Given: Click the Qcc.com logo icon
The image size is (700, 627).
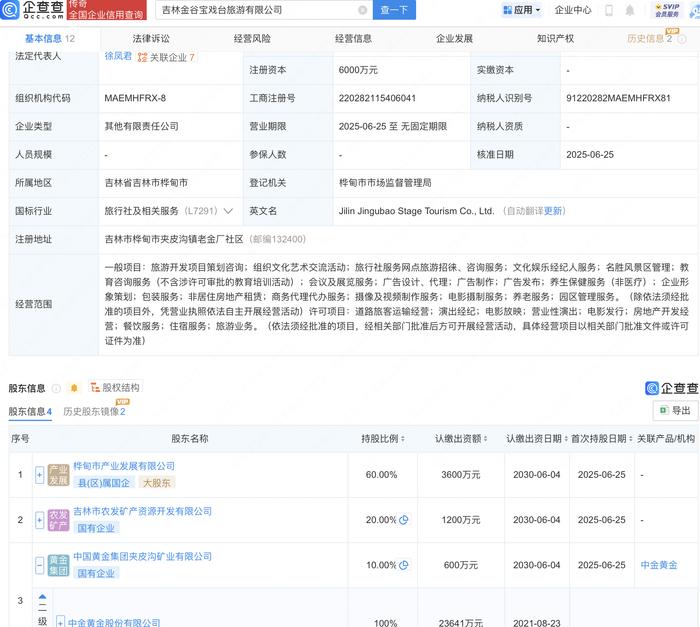Looking at the screenshot, I should tap(10, 9).
